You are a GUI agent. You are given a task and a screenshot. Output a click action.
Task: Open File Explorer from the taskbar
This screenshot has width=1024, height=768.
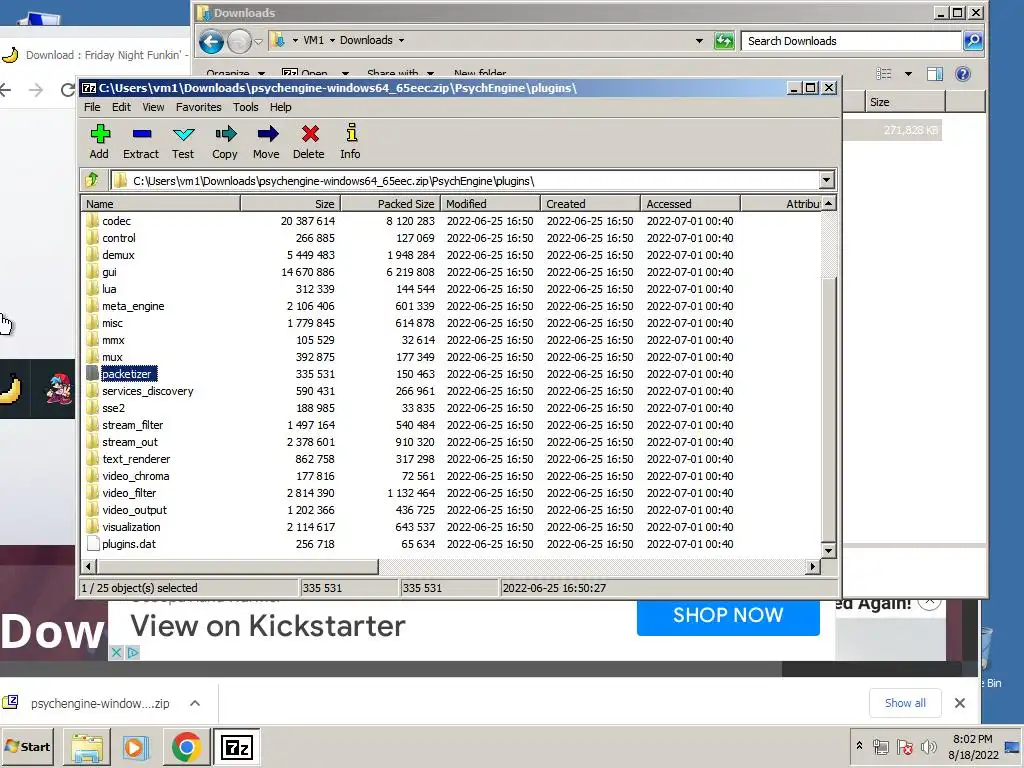click(x=87, y=746)
